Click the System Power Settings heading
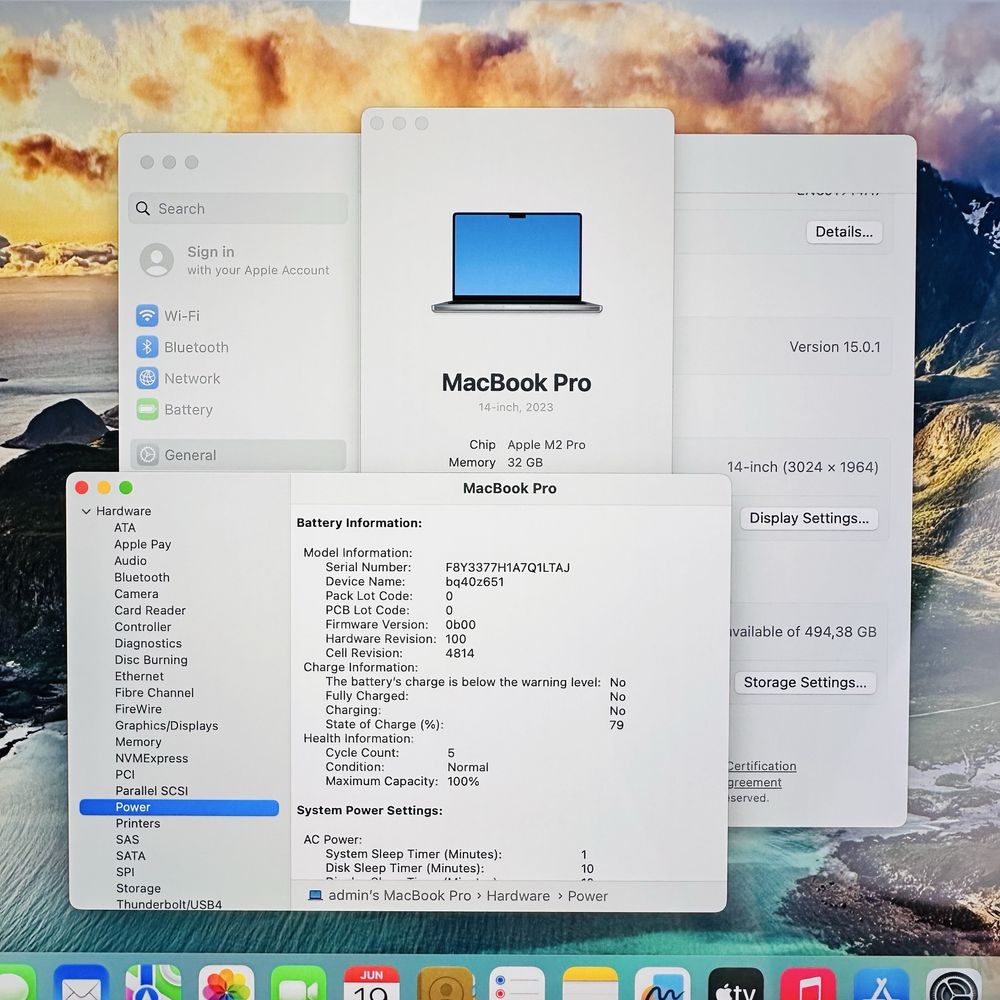The image size is (1000, 1000). point(369,811)
